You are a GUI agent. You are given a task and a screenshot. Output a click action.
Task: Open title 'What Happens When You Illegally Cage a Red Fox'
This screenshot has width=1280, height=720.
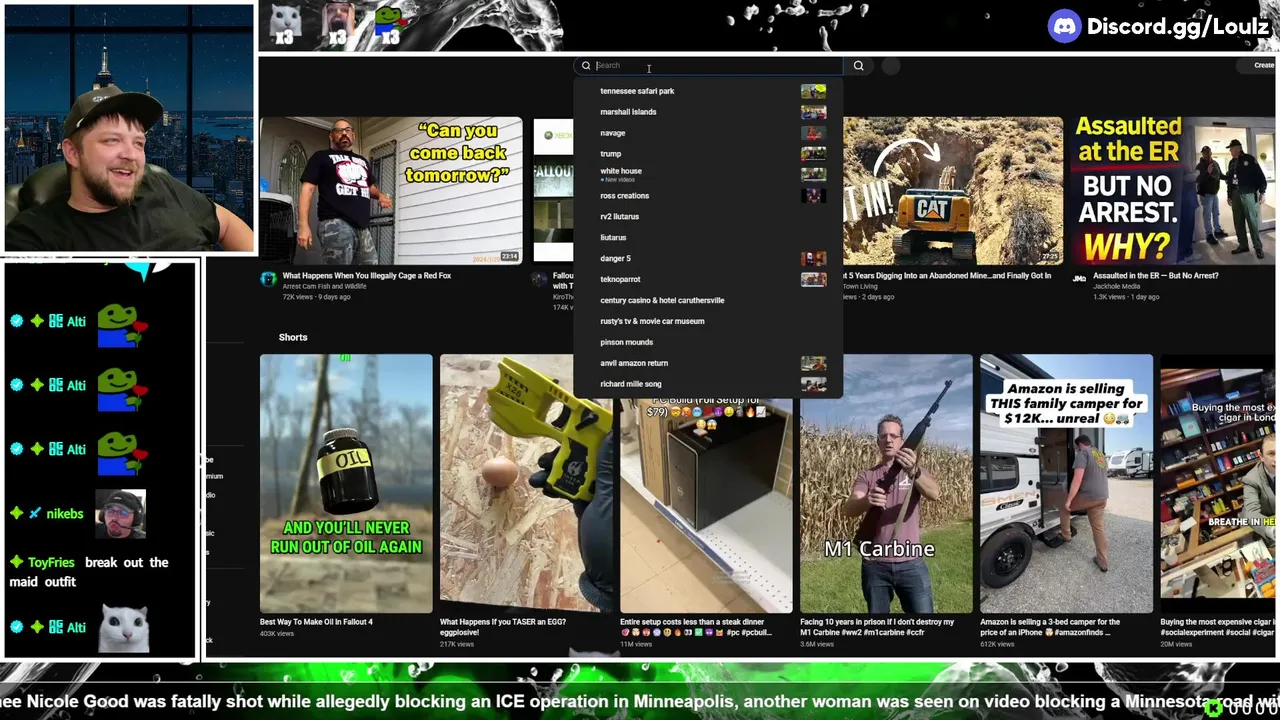(x=366, y=276)
